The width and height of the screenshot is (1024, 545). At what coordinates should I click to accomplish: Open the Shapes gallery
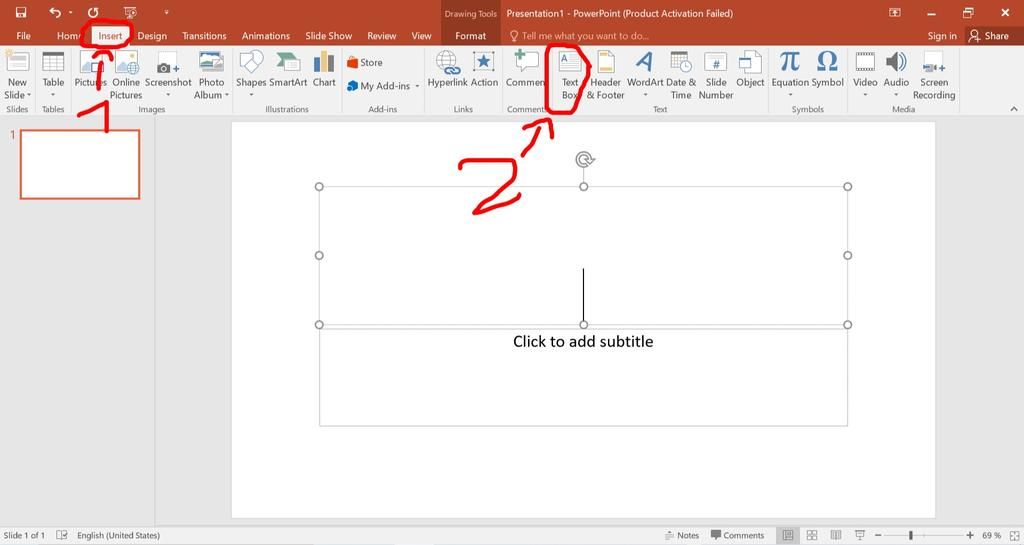(x=251, y=75)
